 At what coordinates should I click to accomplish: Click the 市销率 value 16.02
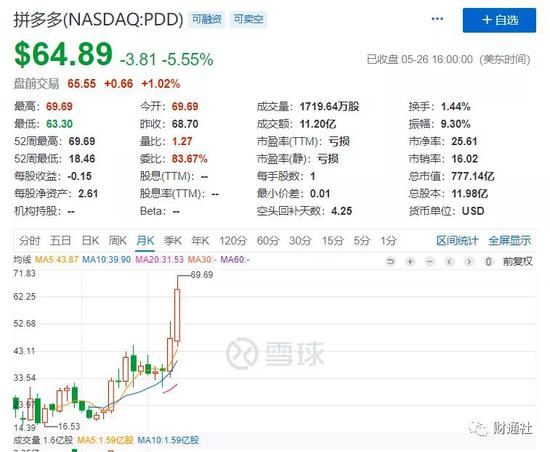tap(465, 159)
